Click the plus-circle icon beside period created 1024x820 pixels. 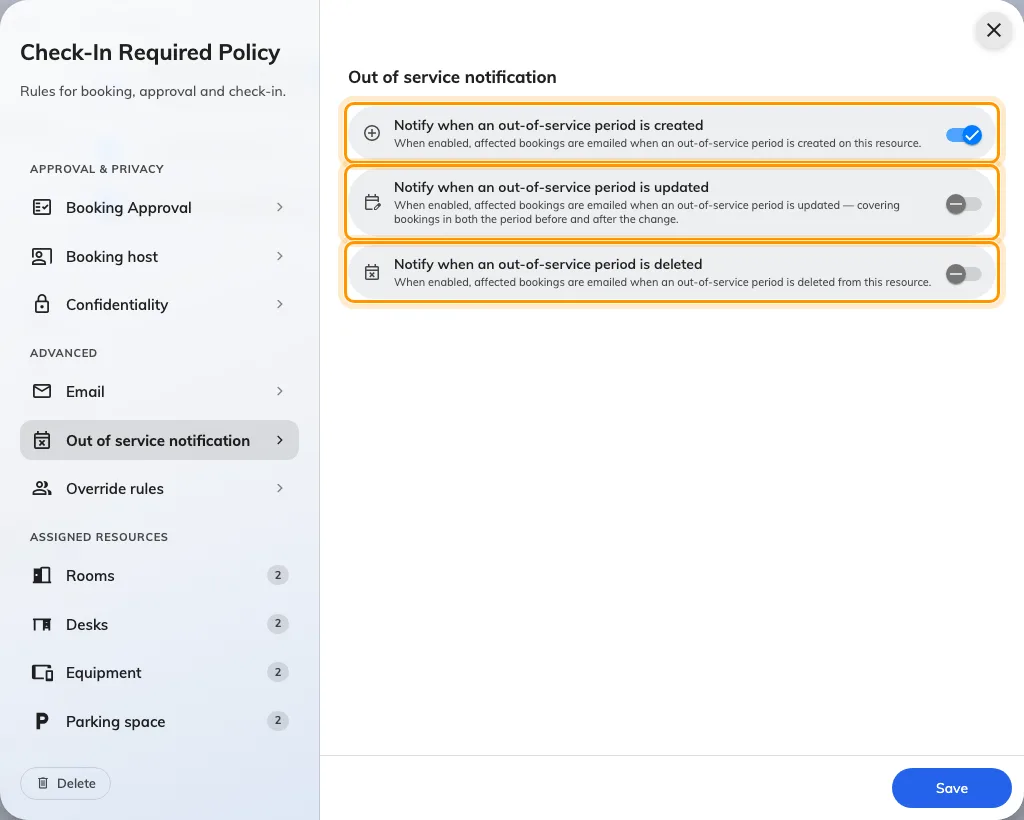coord(372,133)
